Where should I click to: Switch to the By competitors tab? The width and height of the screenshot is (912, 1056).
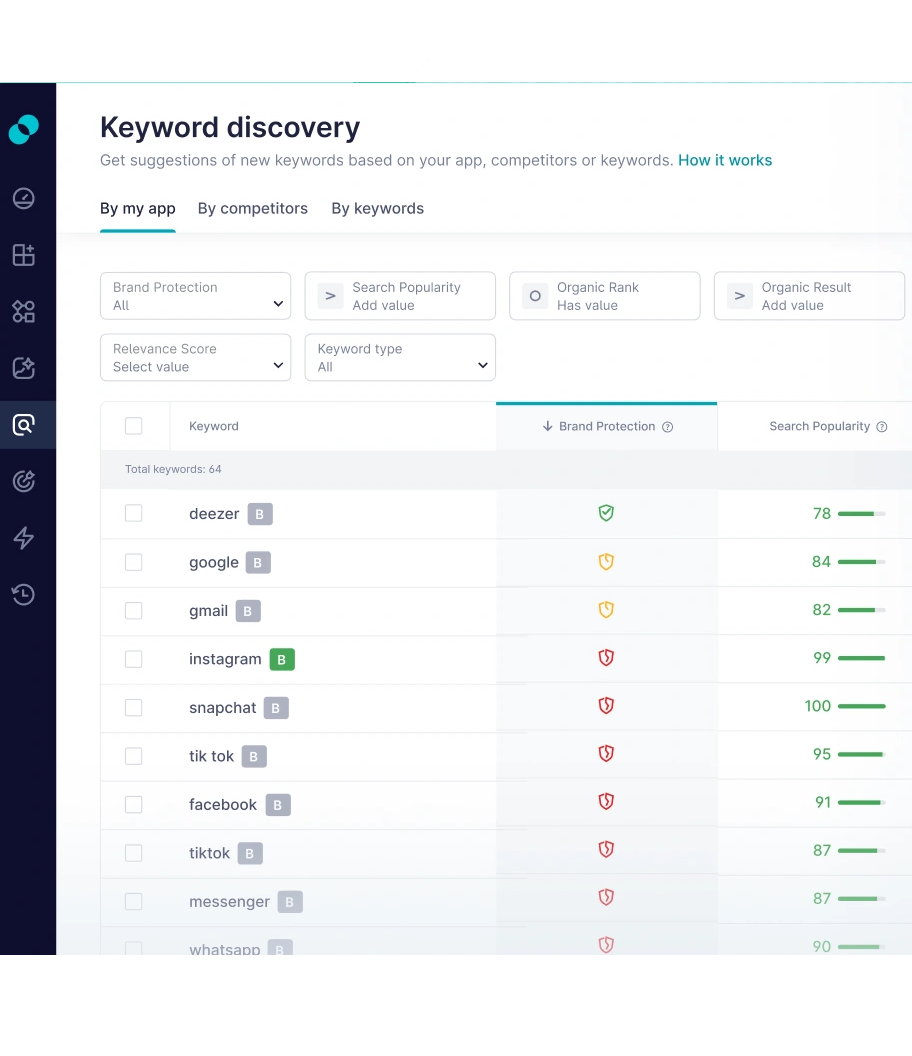[252, 208]
